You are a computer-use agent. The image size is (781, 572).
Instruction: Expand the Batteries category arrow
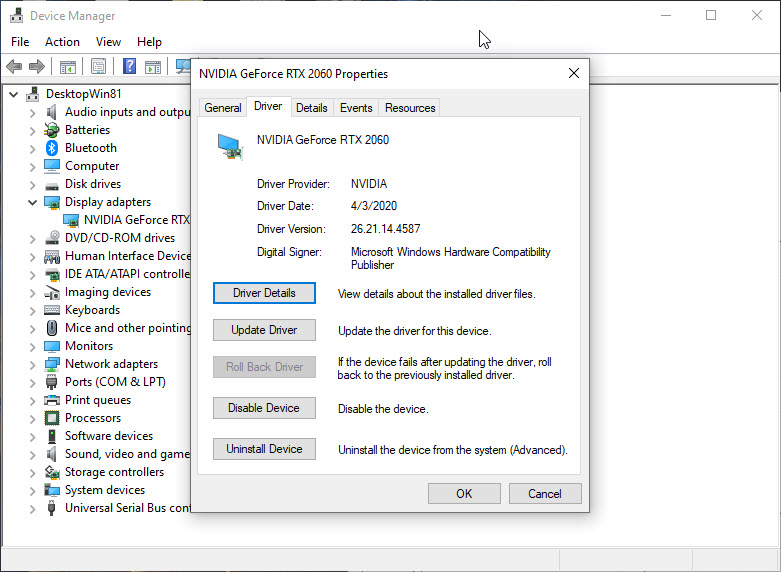(32, 131)
